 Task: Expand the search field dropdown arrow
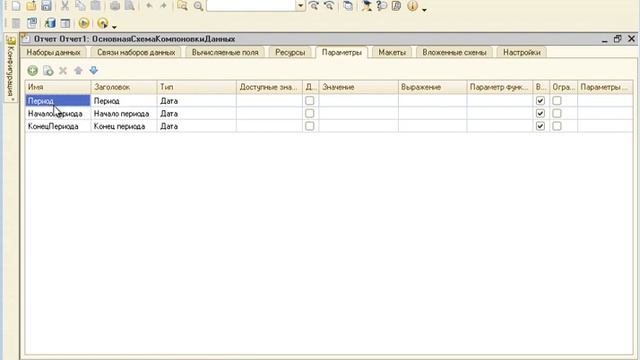tap(300, 6)
